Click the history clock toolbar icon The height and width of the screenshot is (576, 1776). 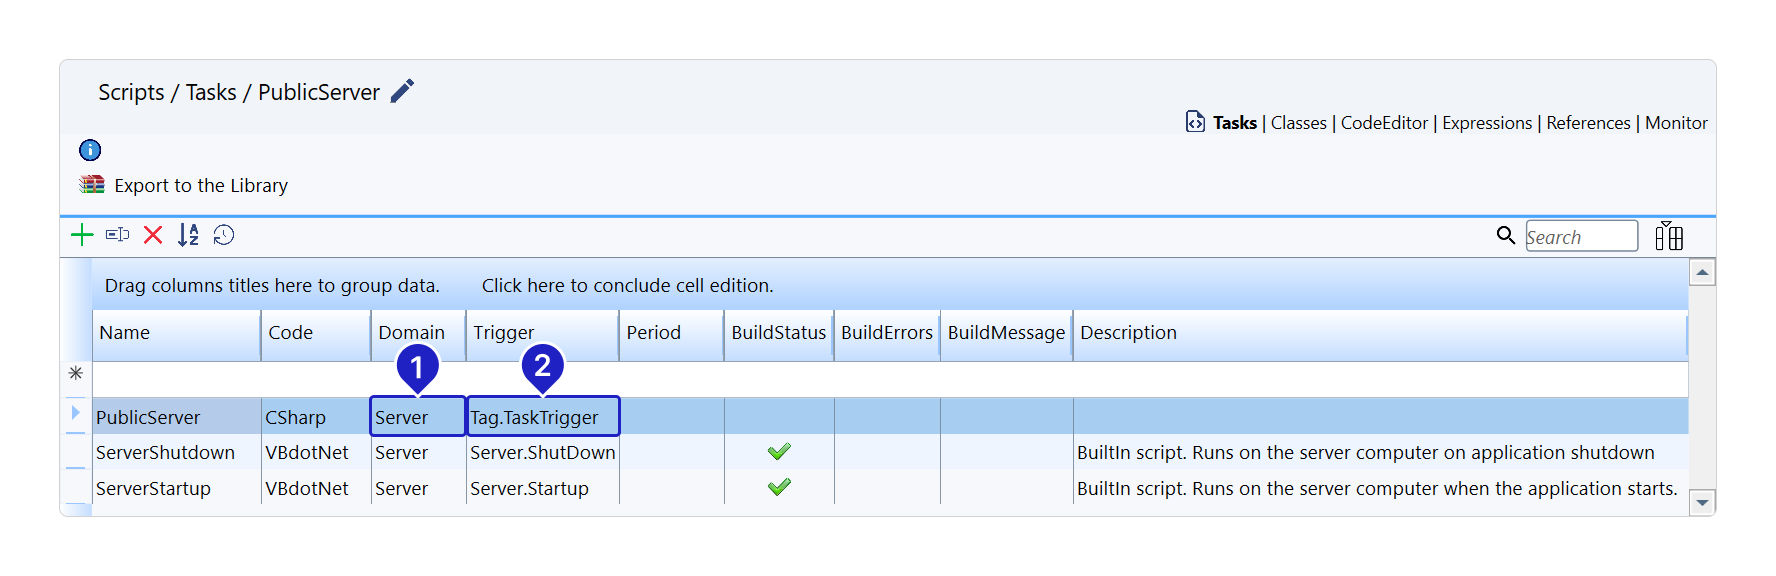[224, 235]
